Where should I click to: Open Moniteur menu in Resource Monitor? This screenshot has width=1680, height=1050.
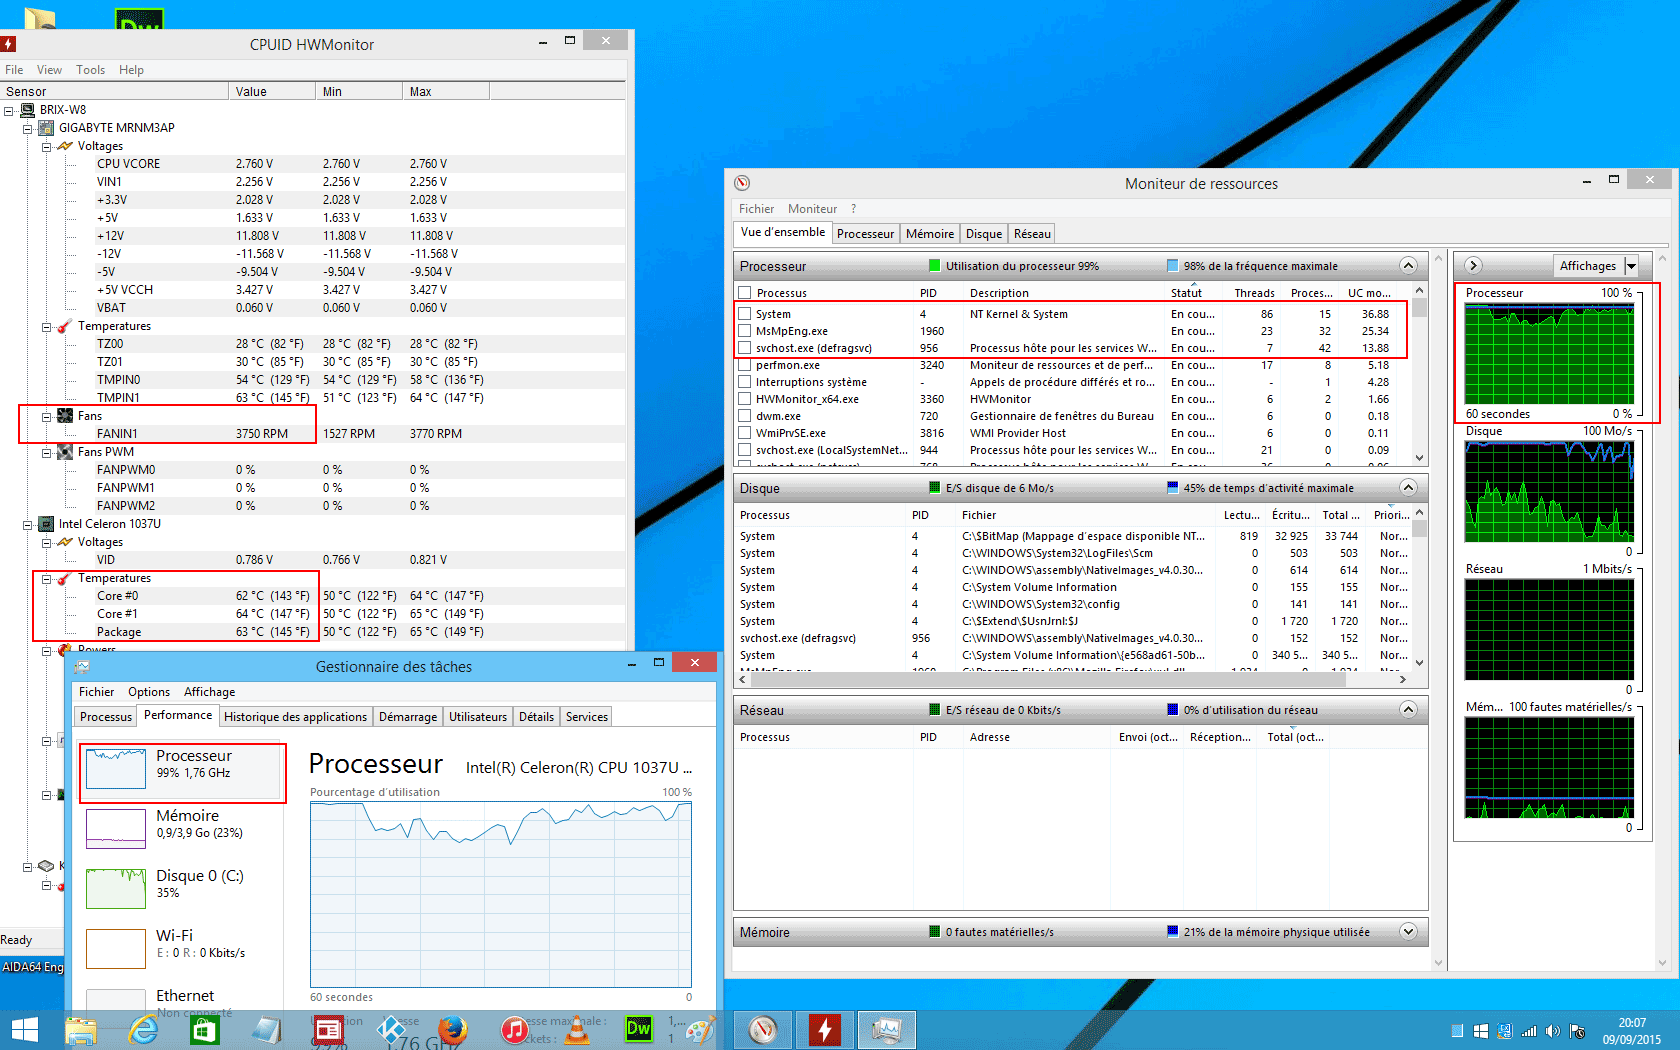pos(812,209)
